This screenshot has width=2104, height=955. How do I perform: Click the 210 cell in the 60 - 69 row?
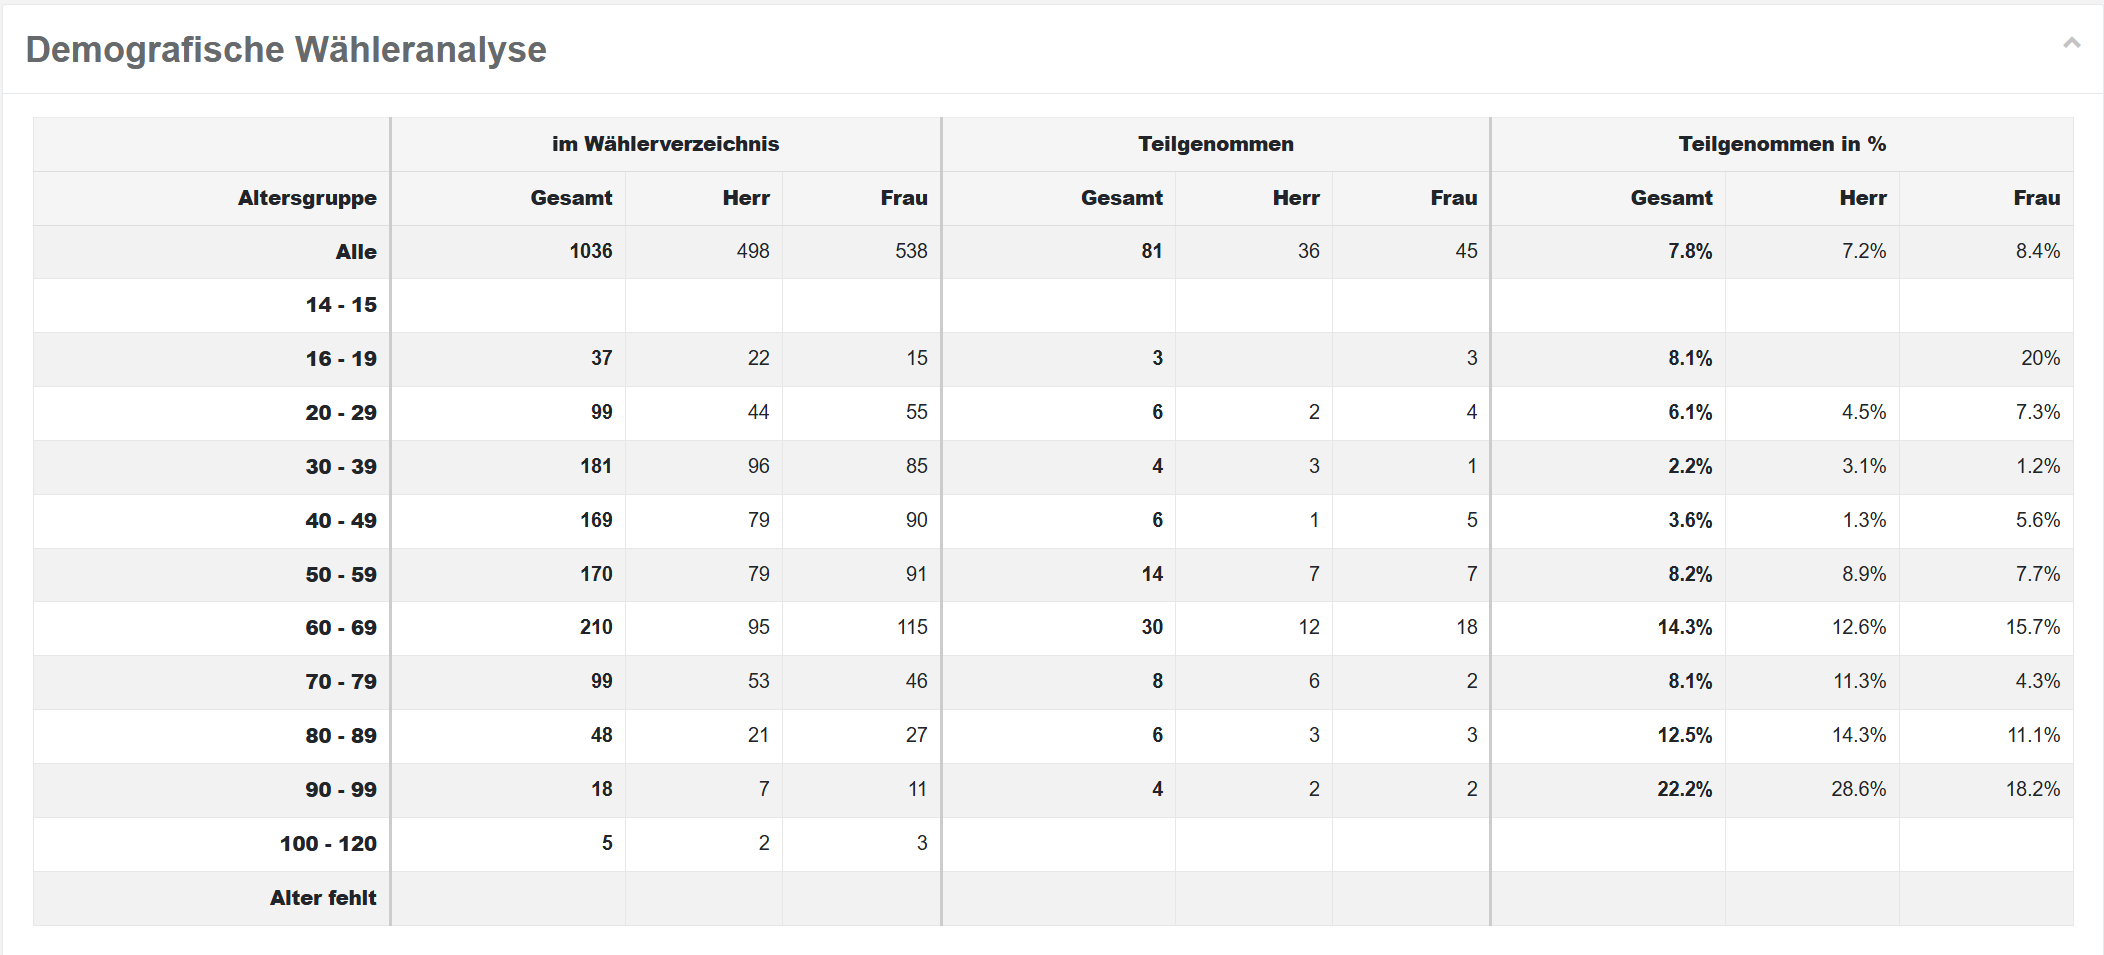[x=596, y=628]
